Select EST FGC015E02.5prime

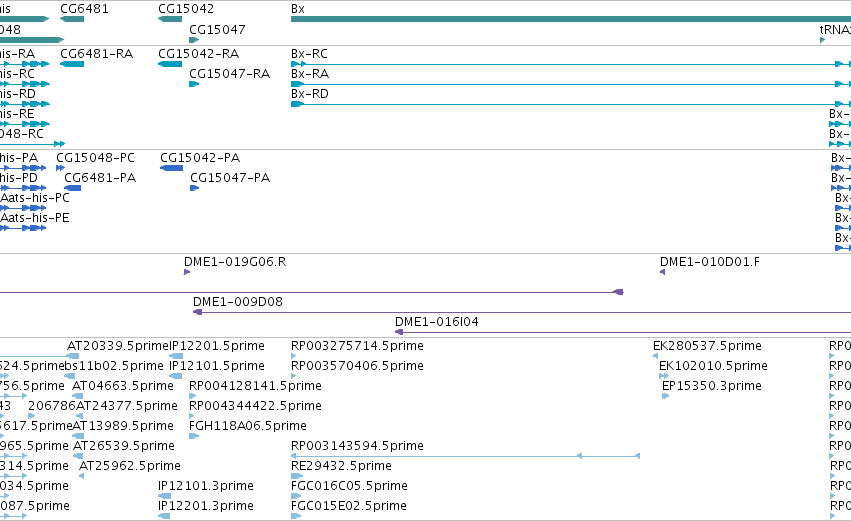pos(348,506)
